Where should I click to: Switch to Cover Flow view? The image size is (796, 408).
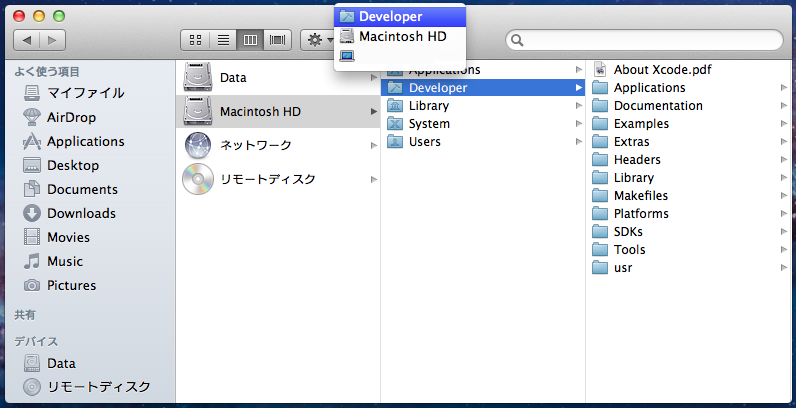click(x=277, y=40)
